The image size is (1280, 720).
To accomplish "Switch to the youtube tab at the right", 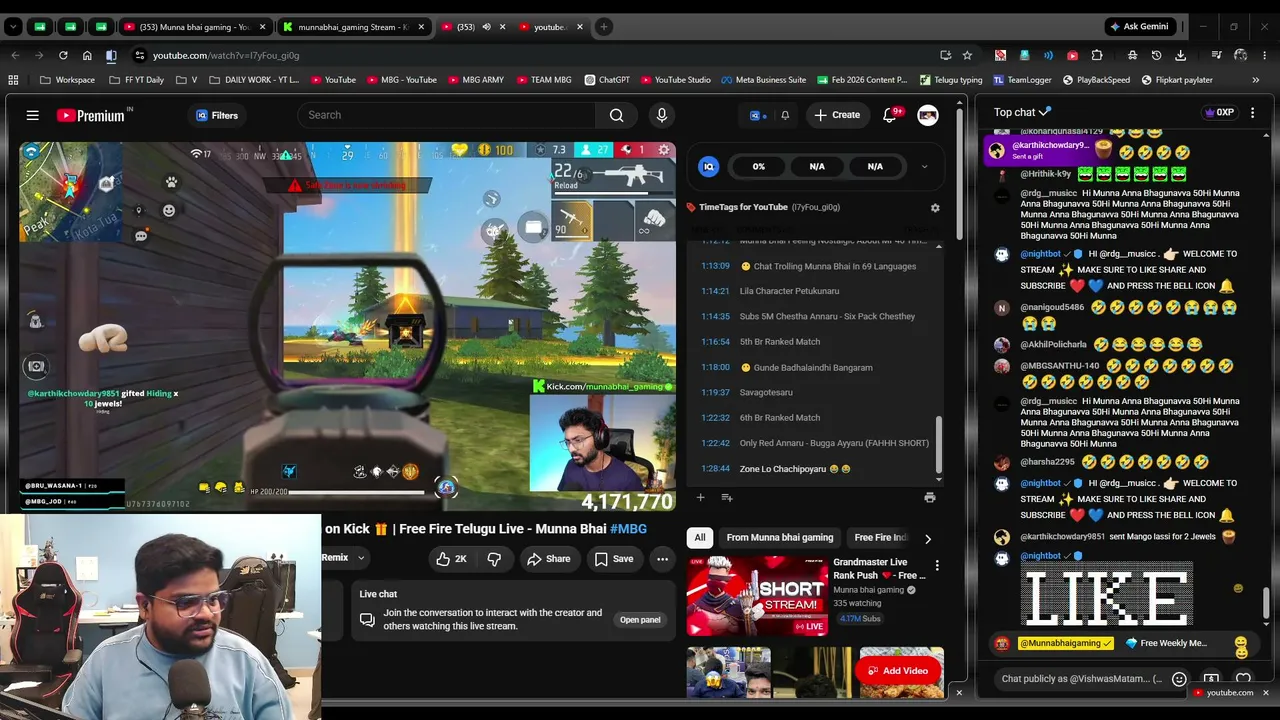I will coord(549,27).
